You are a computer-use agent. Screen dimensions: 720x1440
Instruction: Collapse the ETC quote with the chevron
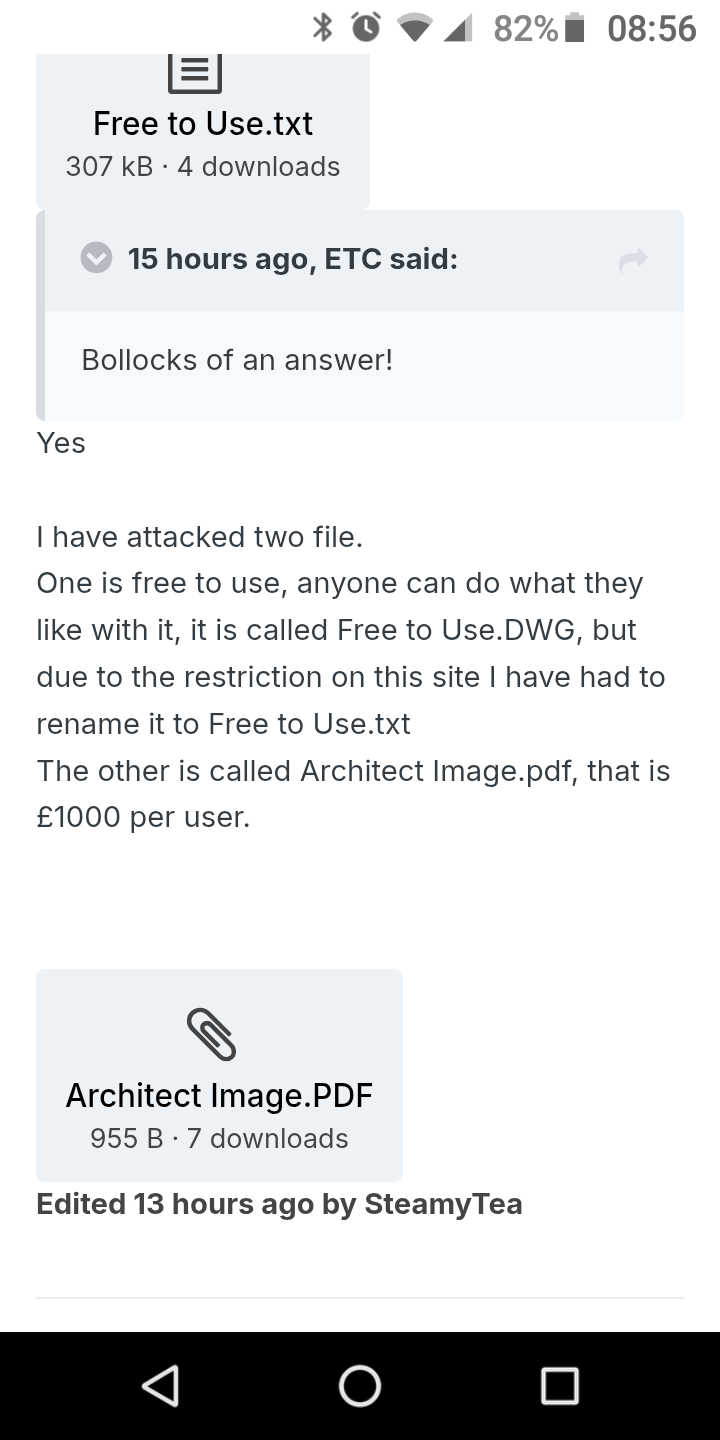(x=96, y=259)
